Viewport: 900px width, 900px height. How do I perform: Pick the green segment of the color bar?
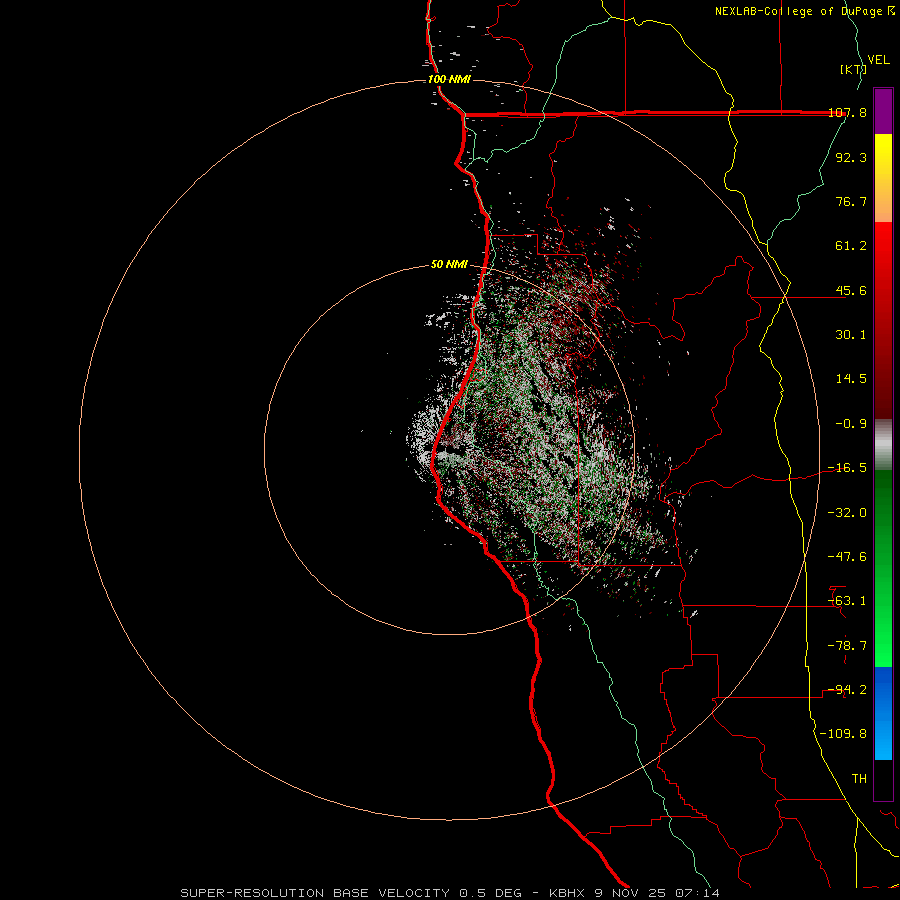[883, 568]
